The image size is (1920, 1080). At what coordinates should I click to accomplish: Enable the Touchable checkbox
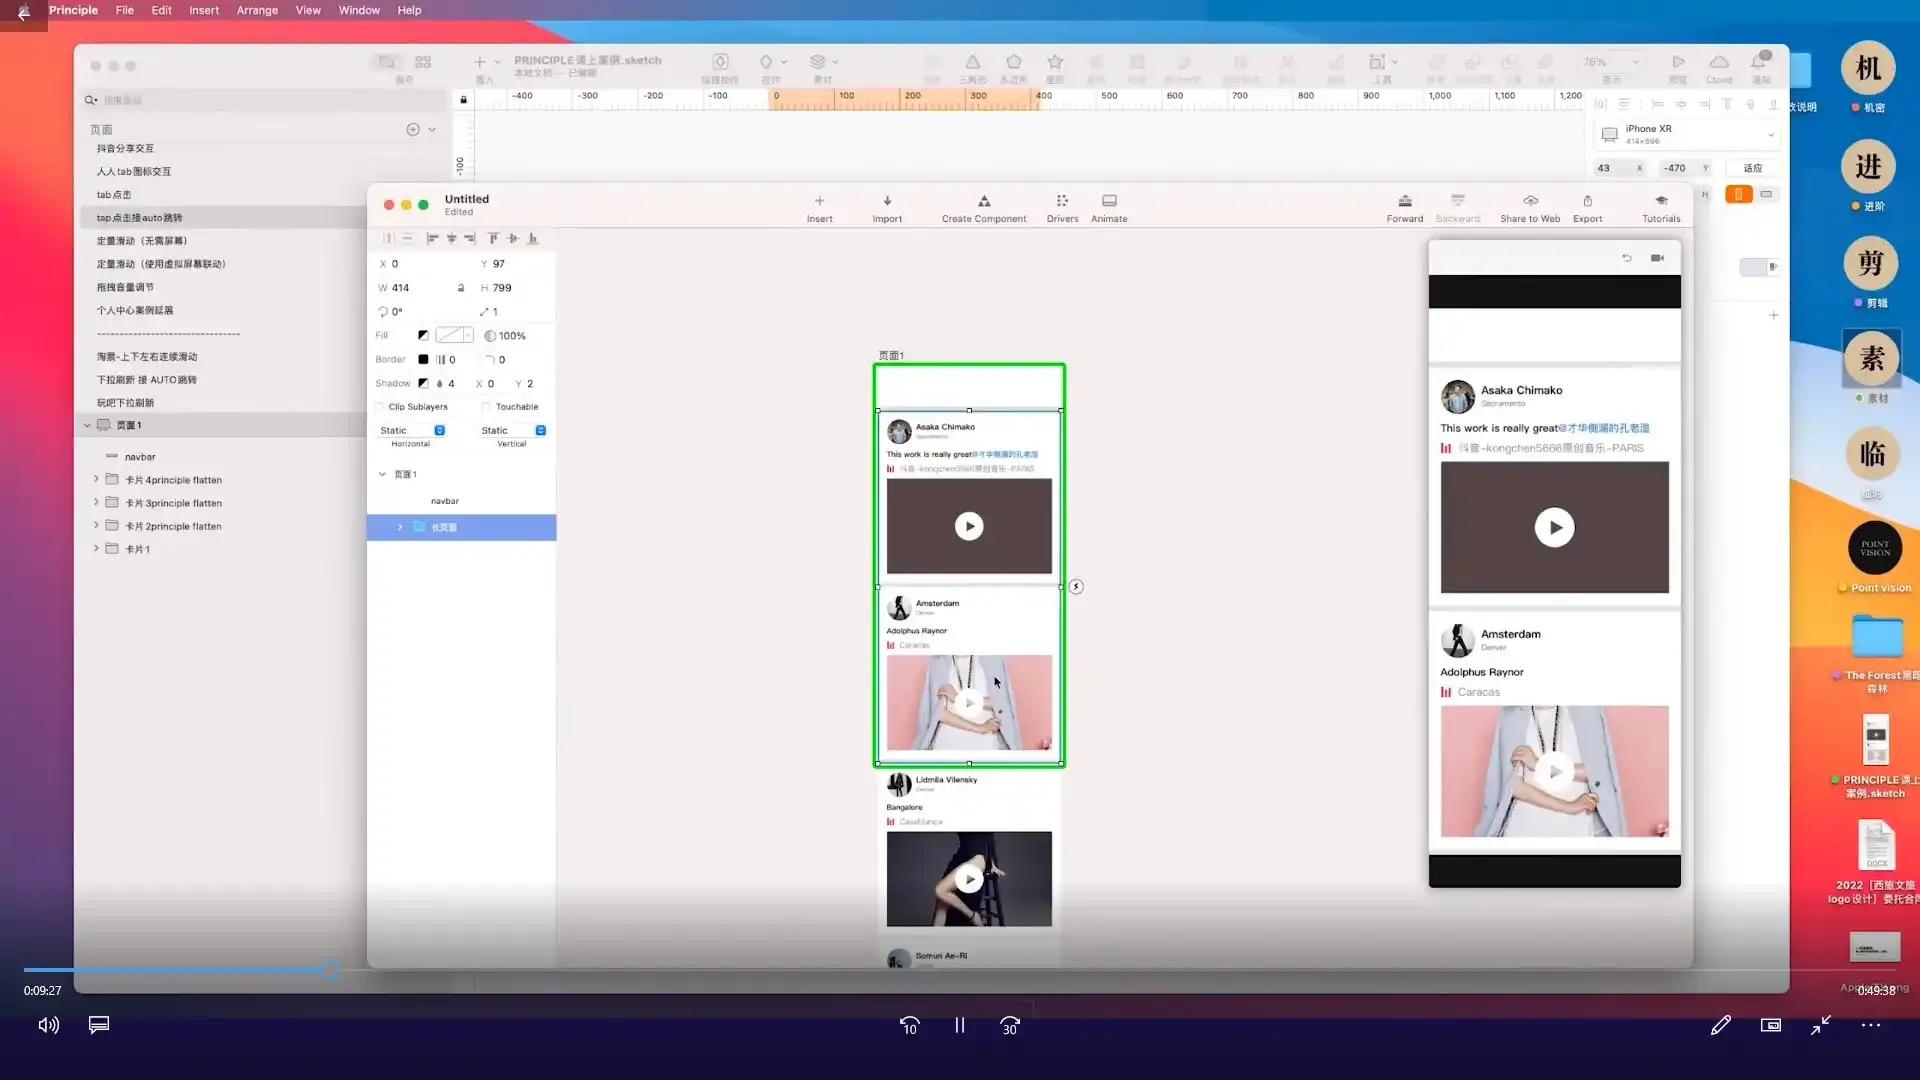coord(486,407)
